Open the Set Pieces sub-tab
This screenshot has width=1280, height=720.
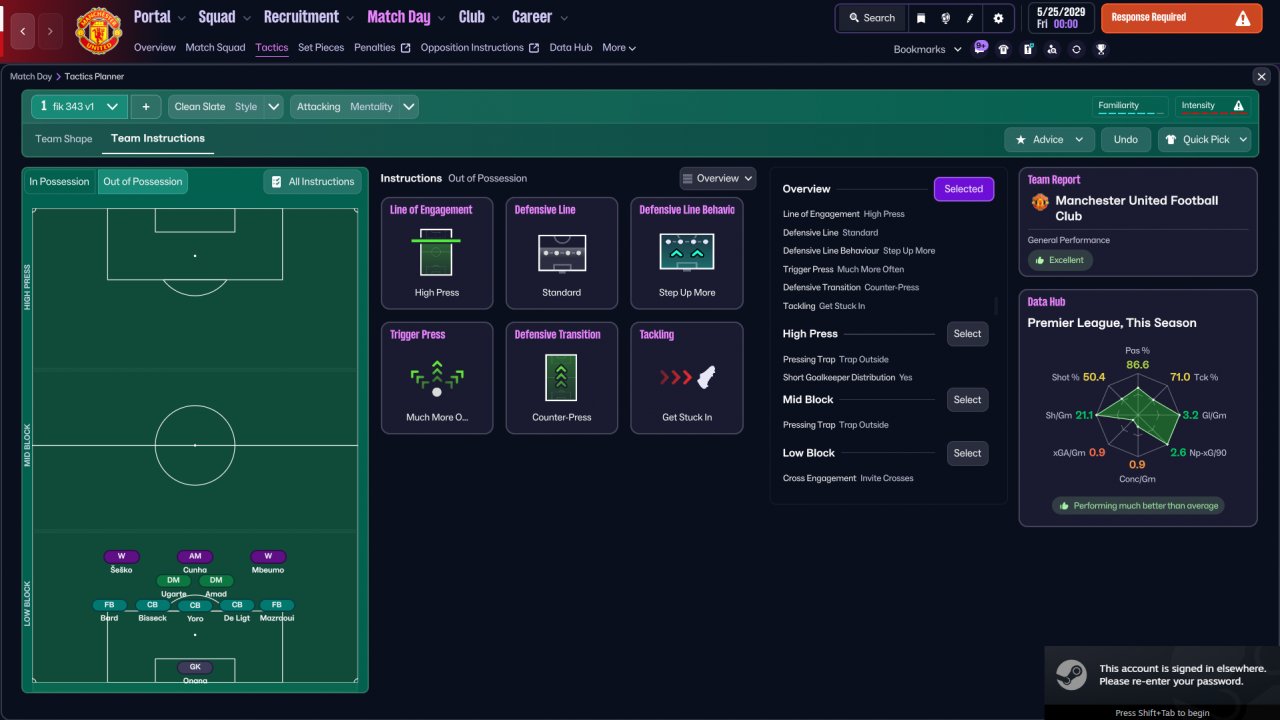pos(321,48)
